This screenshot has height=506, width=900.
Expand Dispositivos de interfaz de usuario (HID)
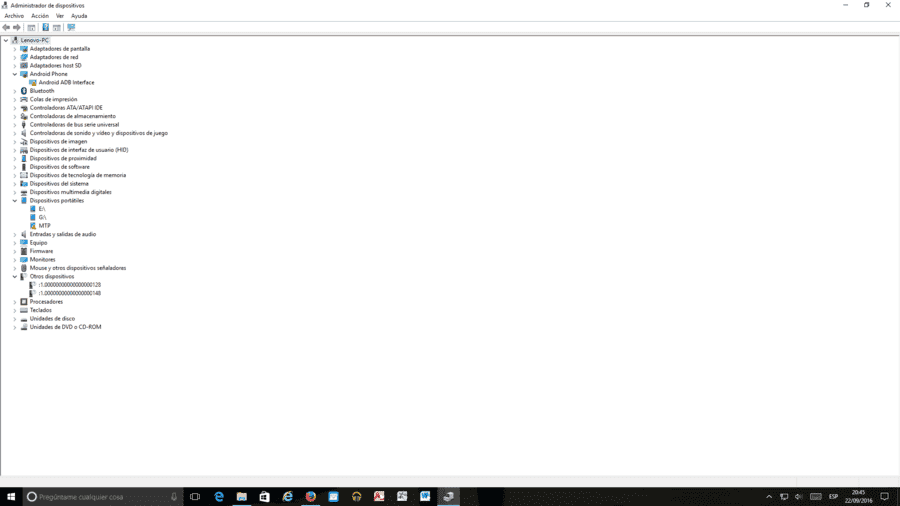[15, 150]
